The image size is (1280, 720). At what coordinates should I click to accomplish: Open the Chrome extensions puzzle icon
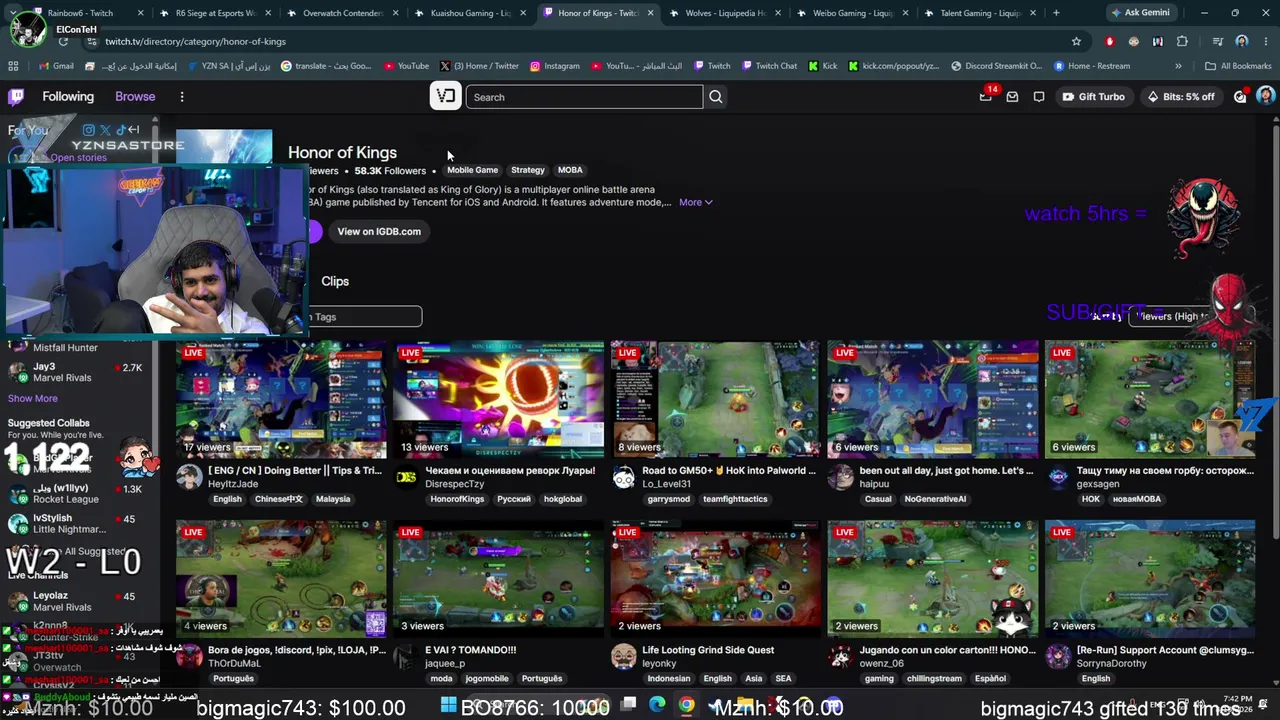(1182, 41)
